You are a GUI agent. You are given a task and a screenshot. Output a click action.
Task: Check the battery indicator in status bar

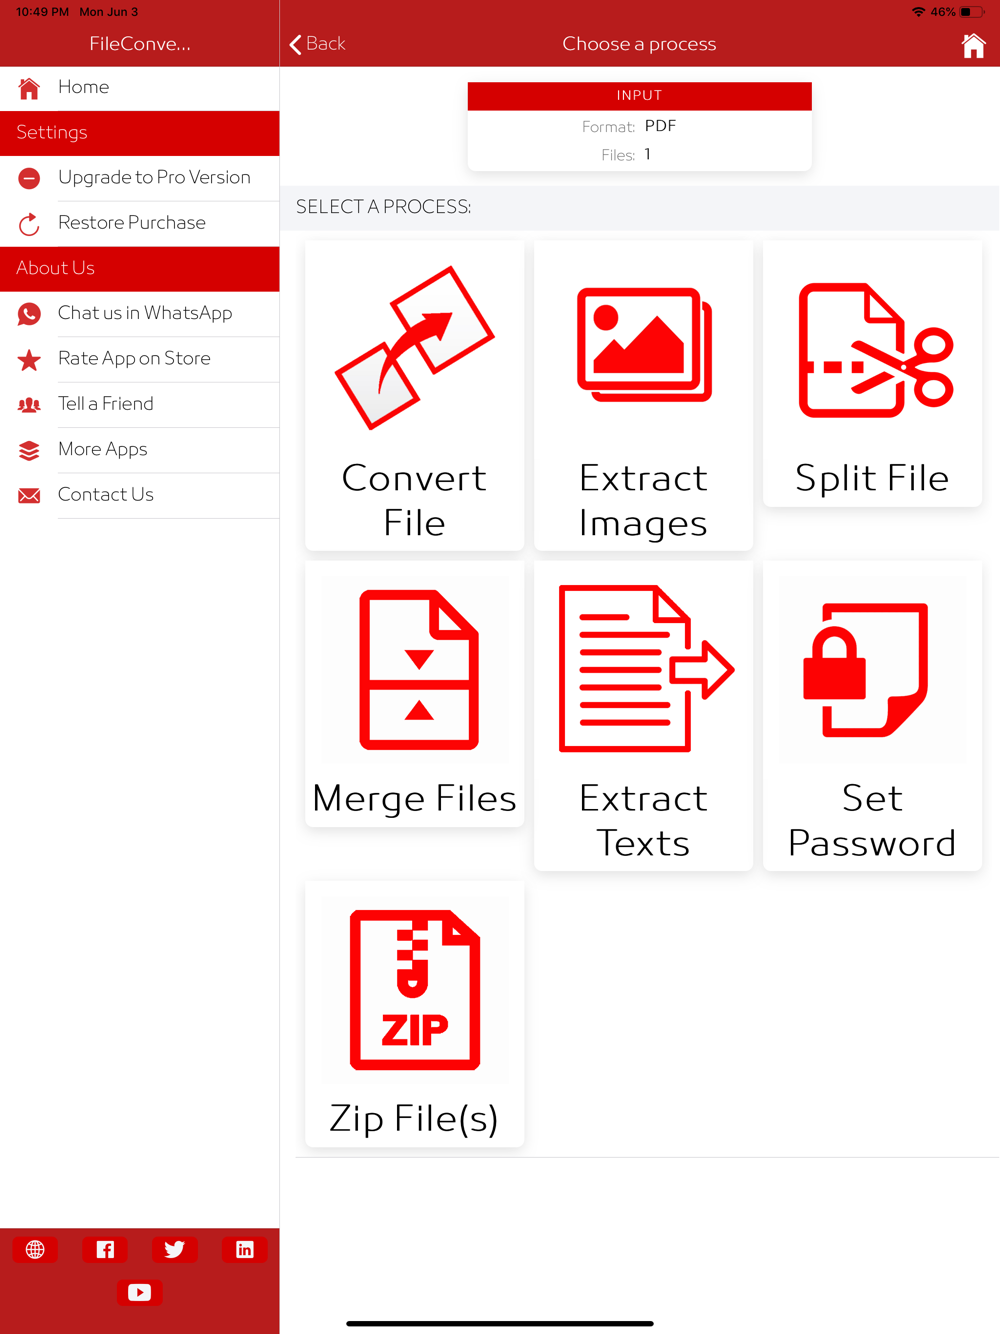coord(972,12)
